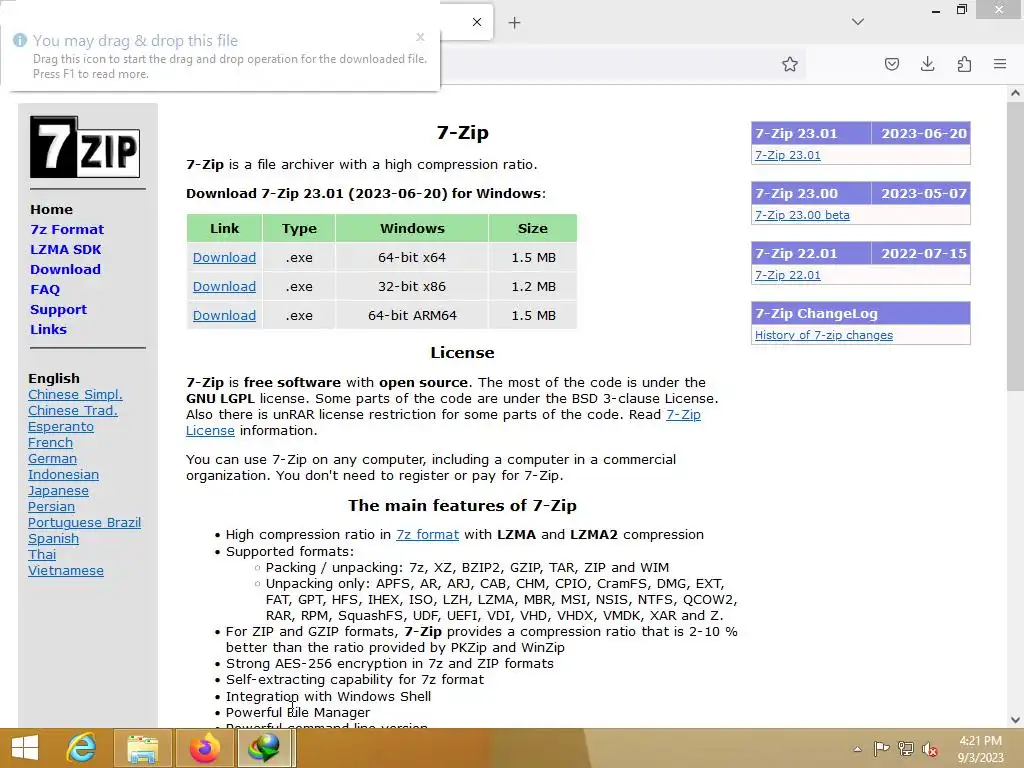This screenshot has width=1024, height=768.
Task: Launch Internet Explorer from the taskbar
Action: pos(82,748)
